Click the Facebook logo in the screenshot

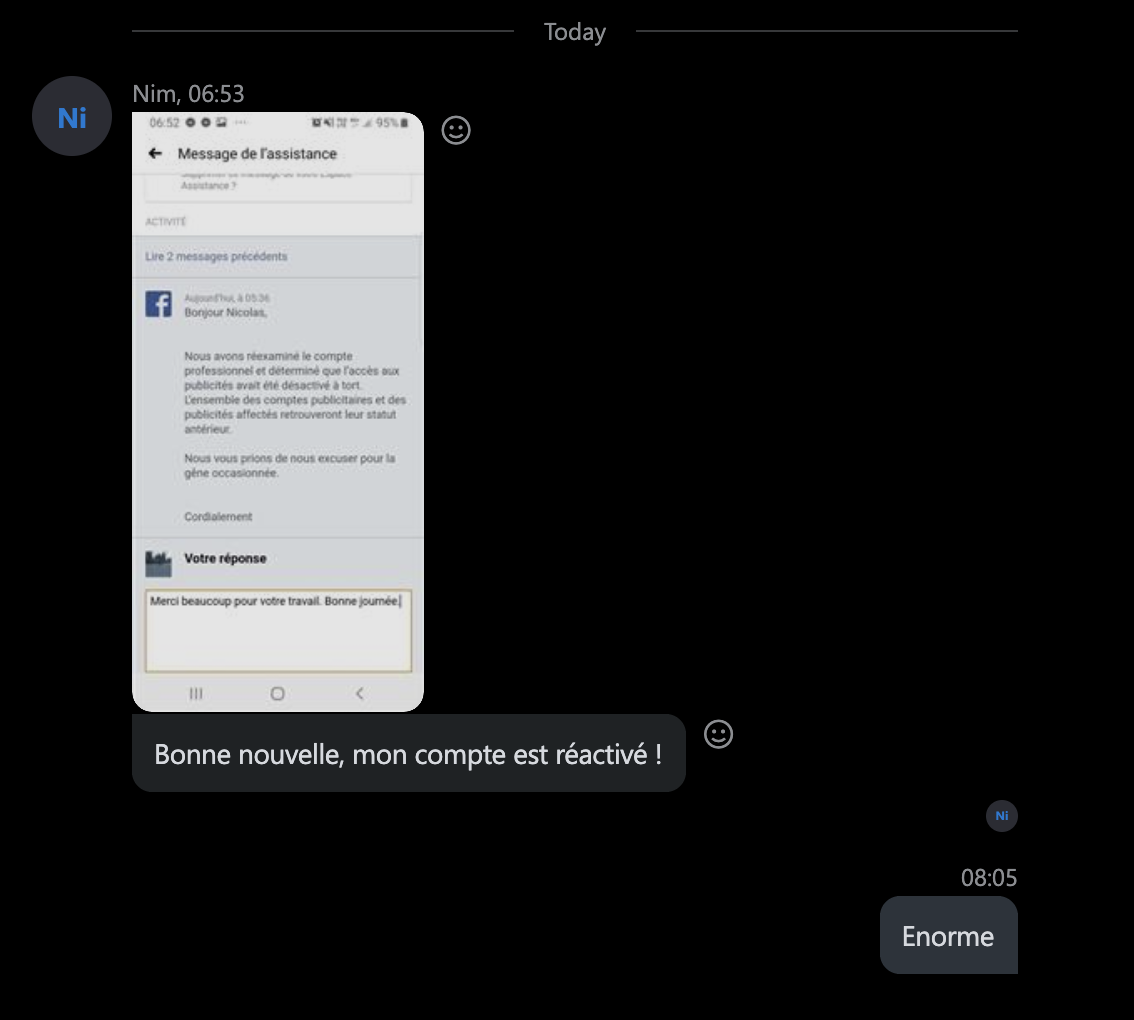tap(159, 304)
